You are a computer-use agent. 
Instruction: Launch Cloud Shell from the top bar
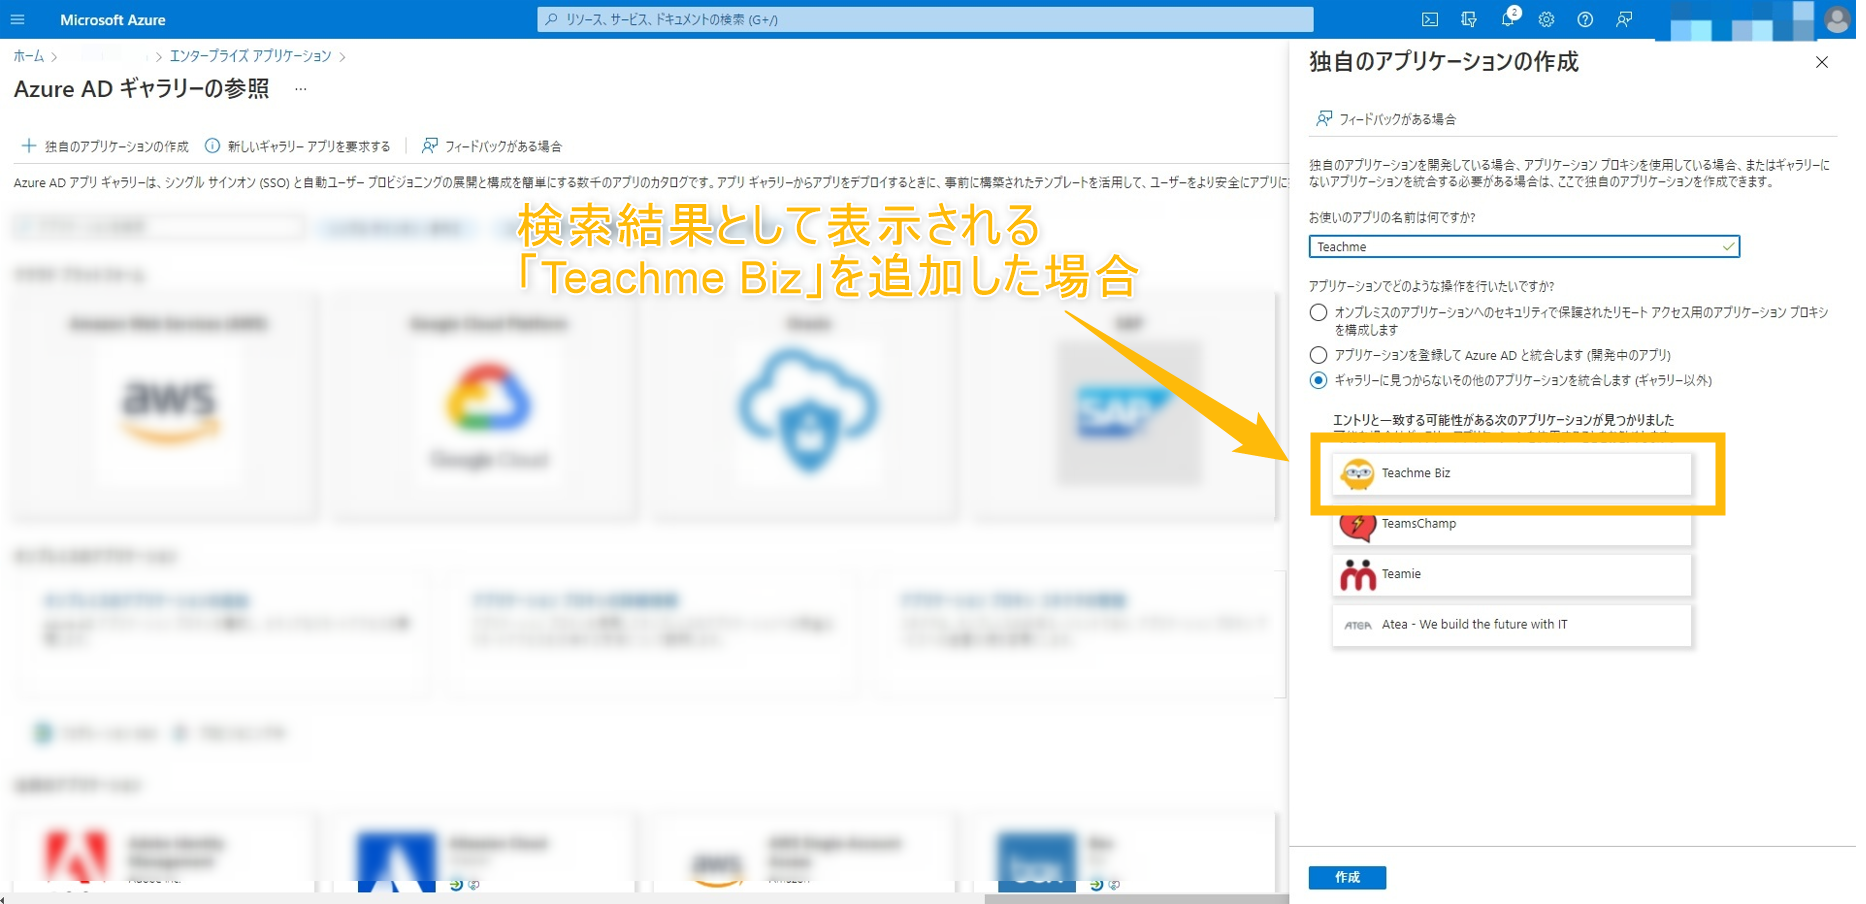(1430, 19)
